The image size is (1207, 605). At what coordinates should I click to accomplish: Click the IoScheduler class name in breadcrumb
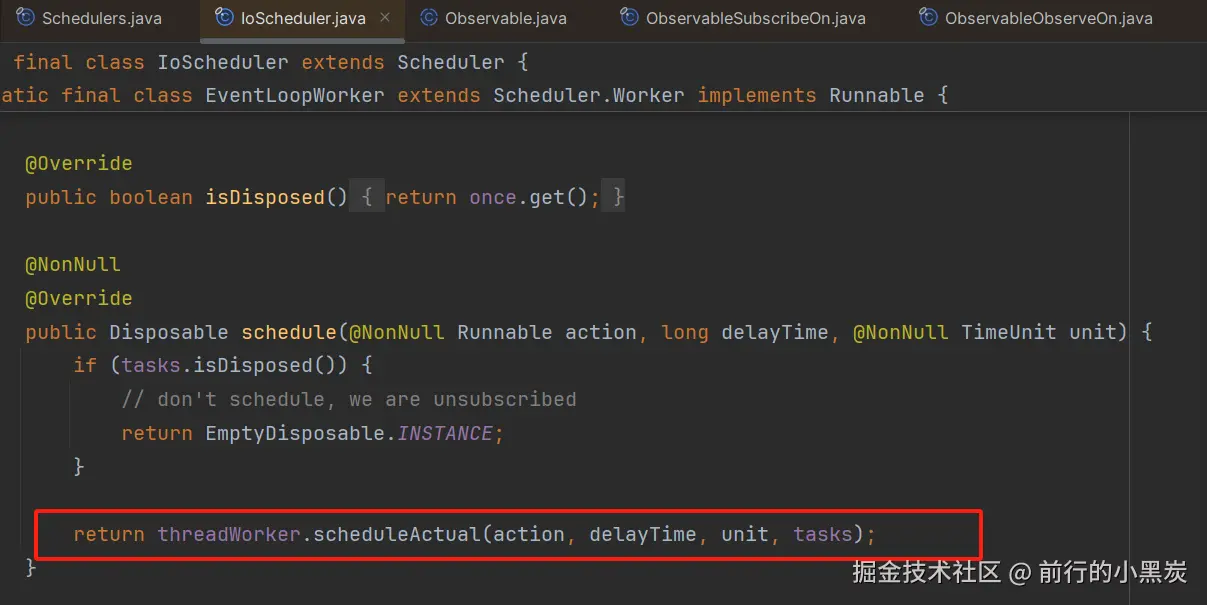[223, 62]
